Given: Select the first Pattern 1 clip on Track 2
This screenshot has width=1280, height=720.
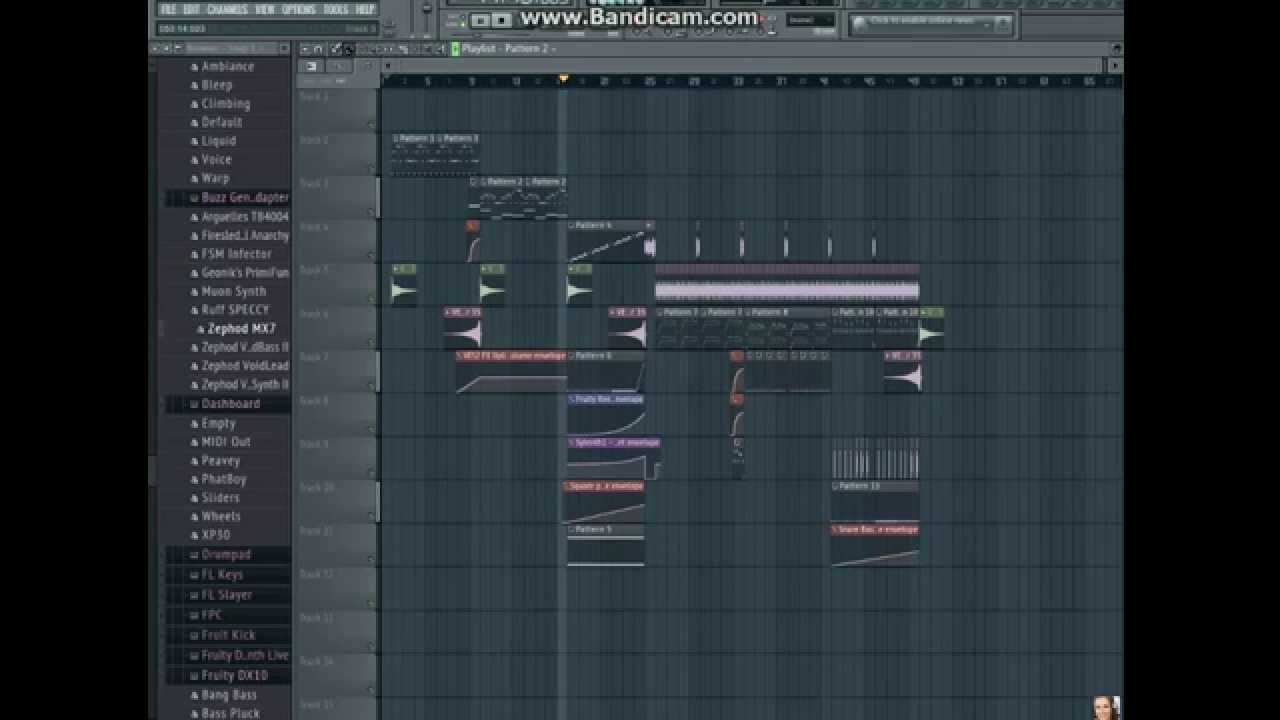Looking at the screenshot, I should pyautogui.click(x=414, y=153).
